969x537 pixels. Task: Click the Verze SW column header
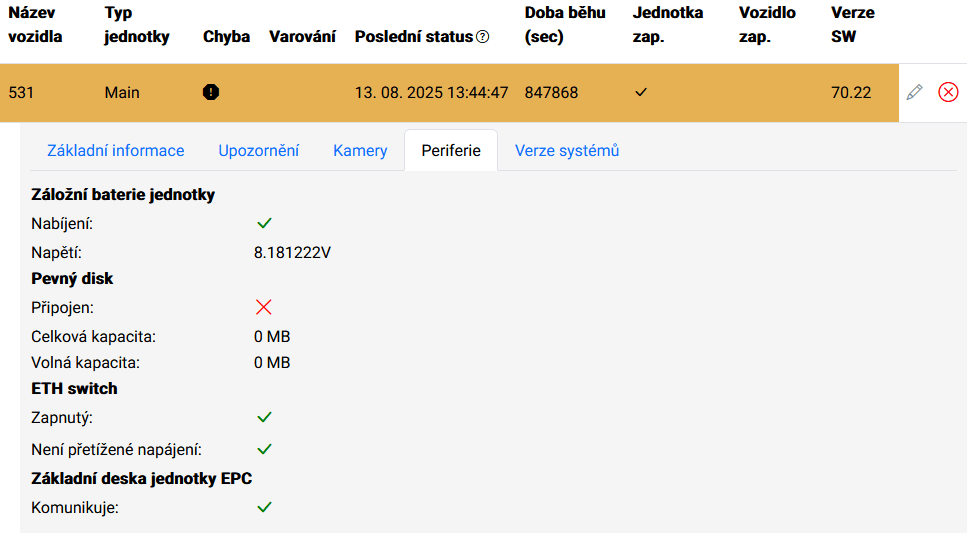853,25
